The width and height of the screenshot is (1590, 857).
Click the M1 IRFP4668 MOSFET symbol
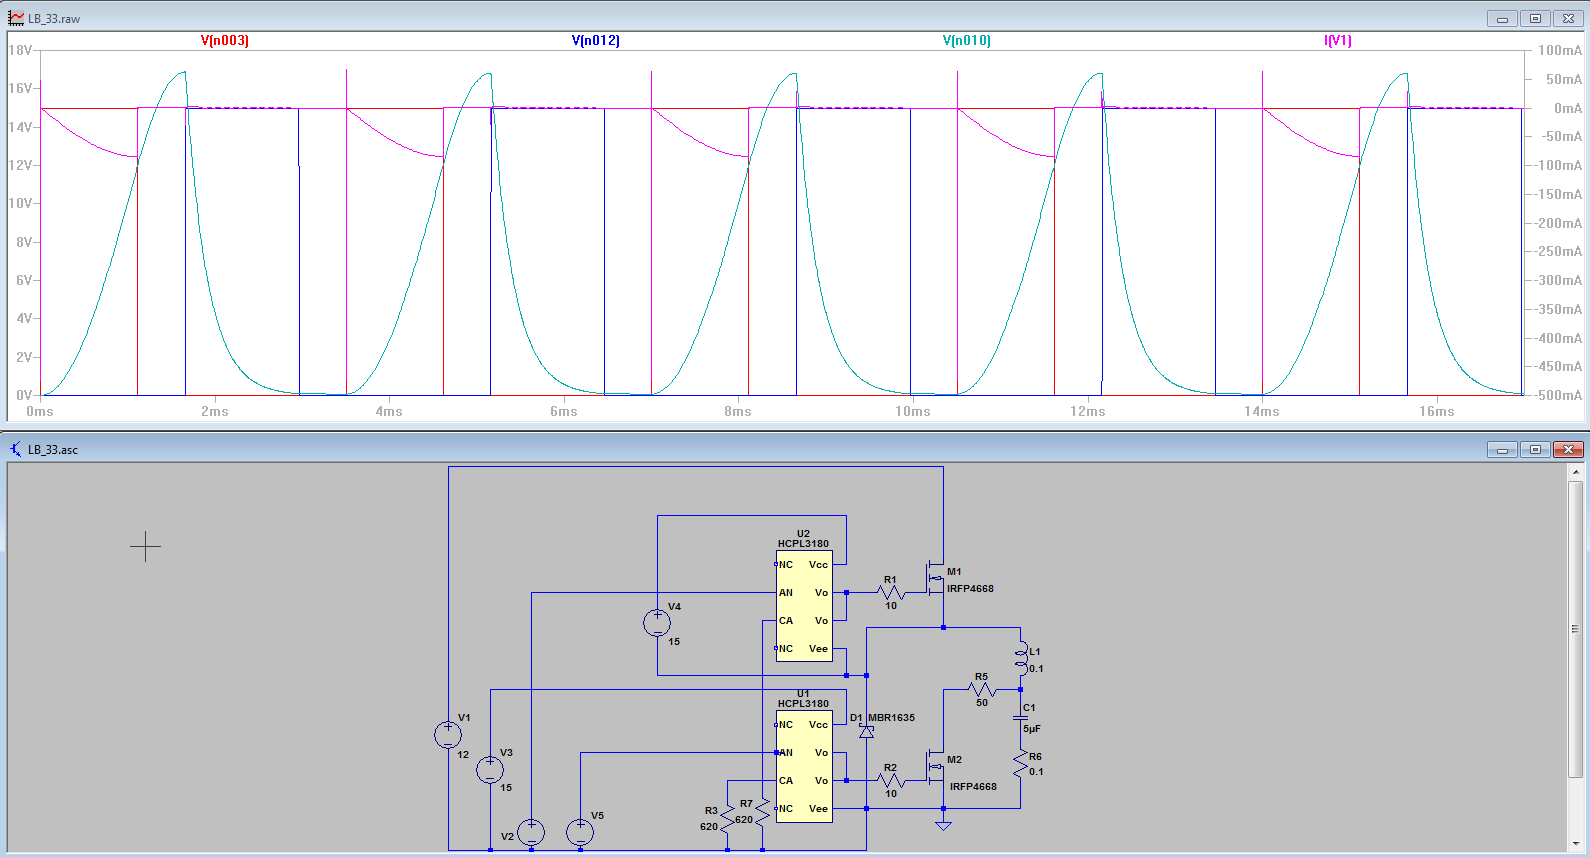(x=936, y=579)
